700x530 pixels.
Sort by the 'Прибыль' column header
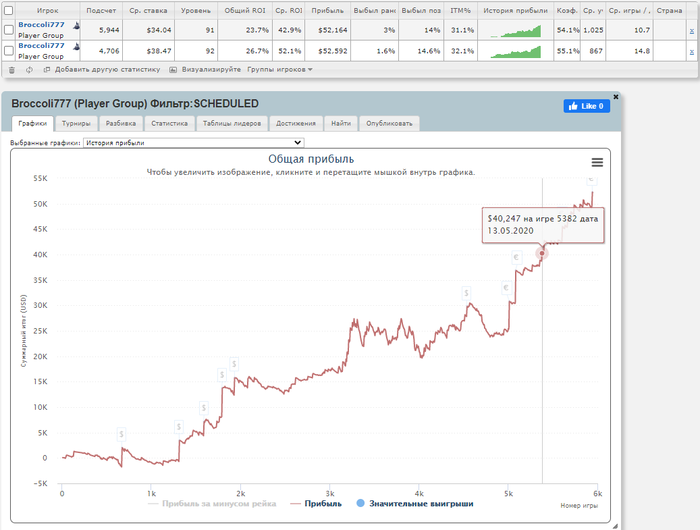tap(327, 10)
